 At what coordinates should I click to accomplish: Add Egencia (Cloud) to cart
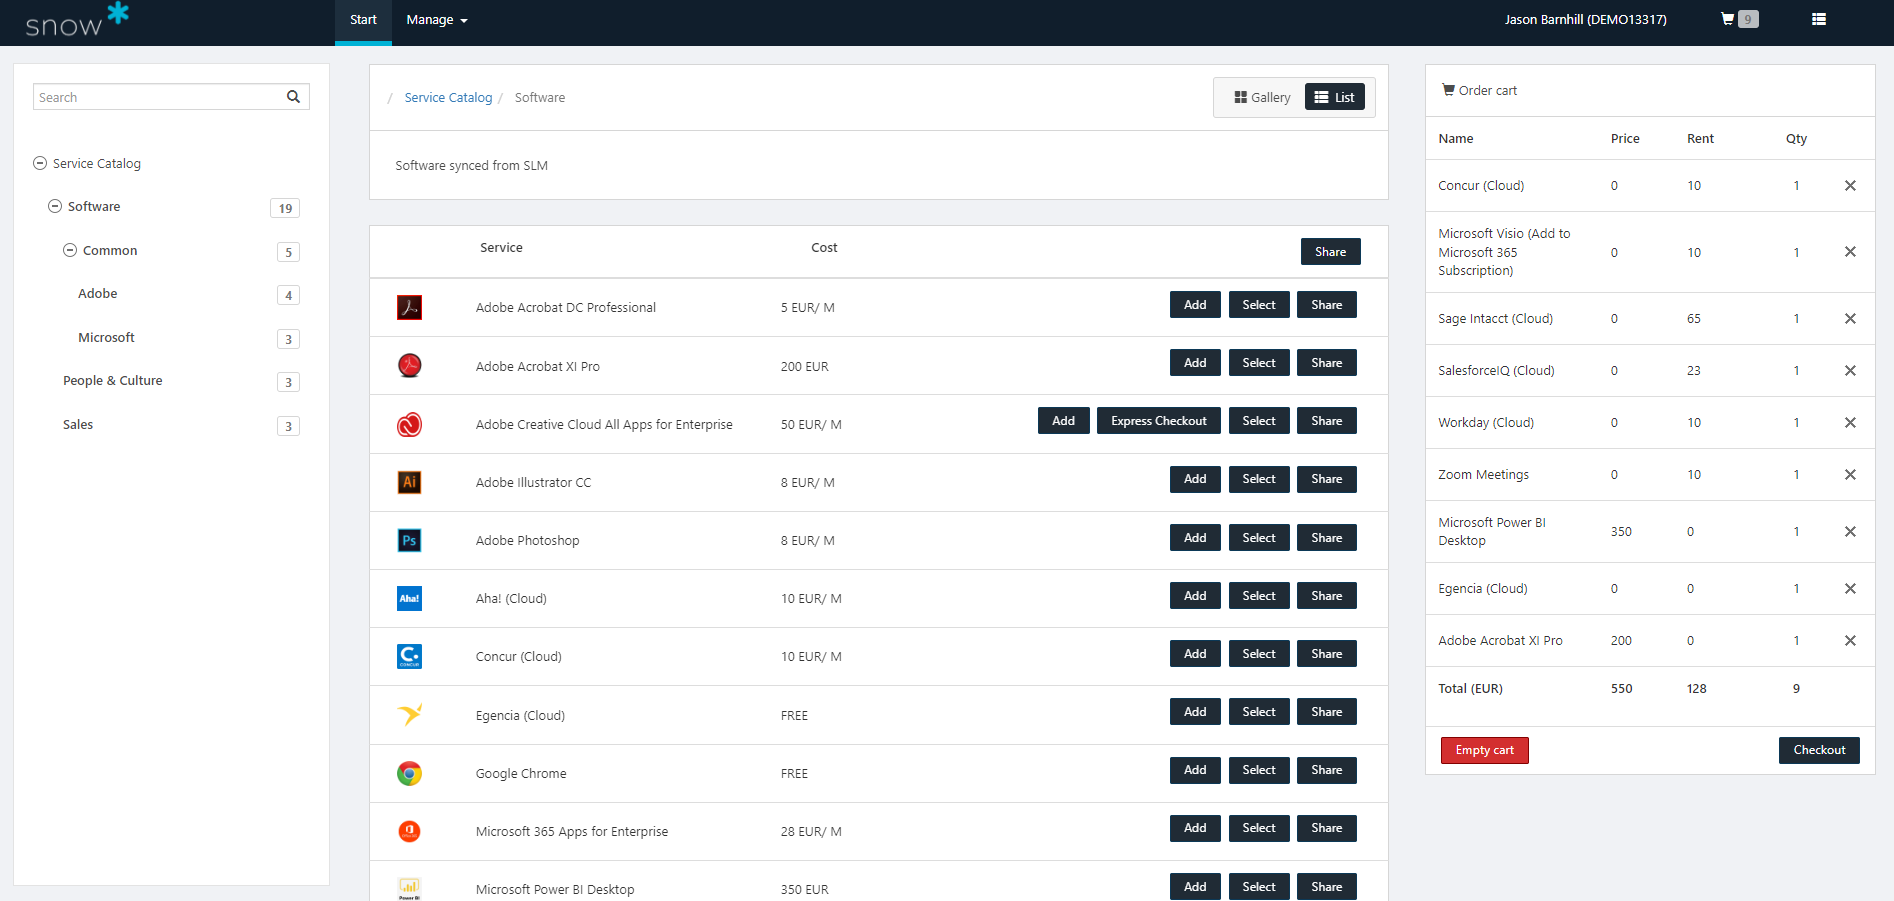pyautogui.click(x=1195, y=712)
